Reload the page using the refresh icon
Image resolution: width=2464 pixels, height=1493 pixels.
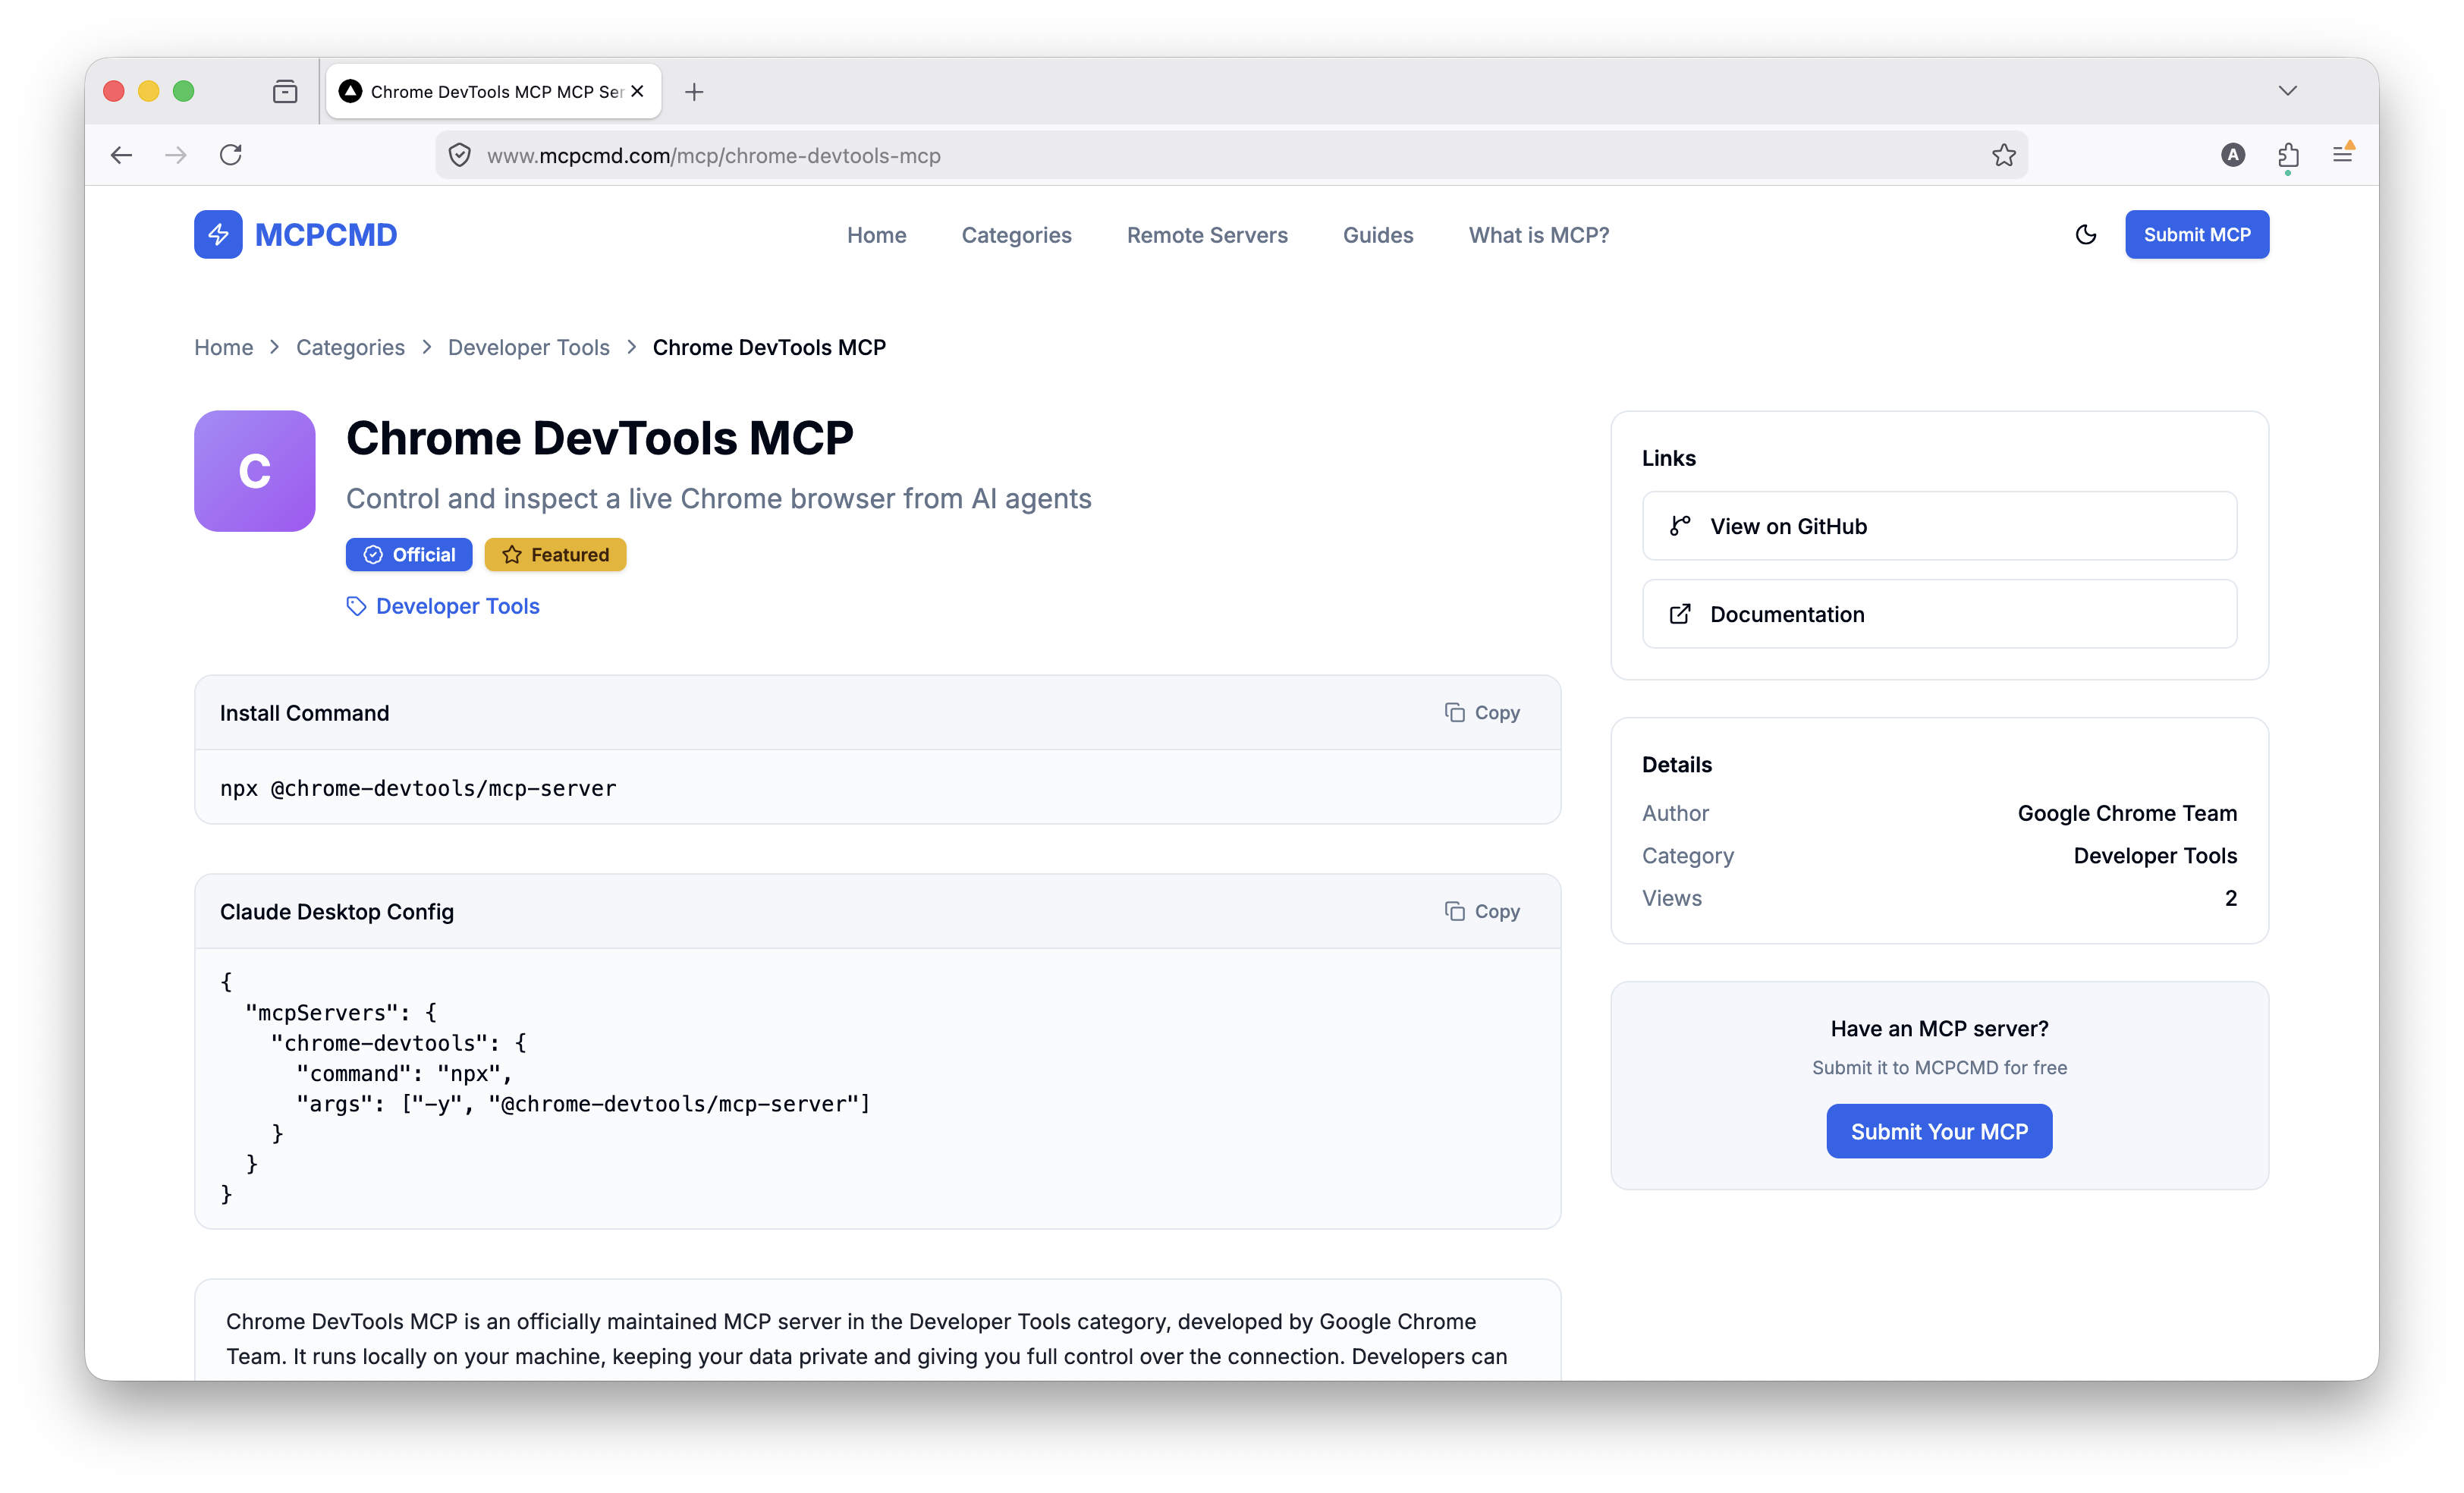[231, 155]
